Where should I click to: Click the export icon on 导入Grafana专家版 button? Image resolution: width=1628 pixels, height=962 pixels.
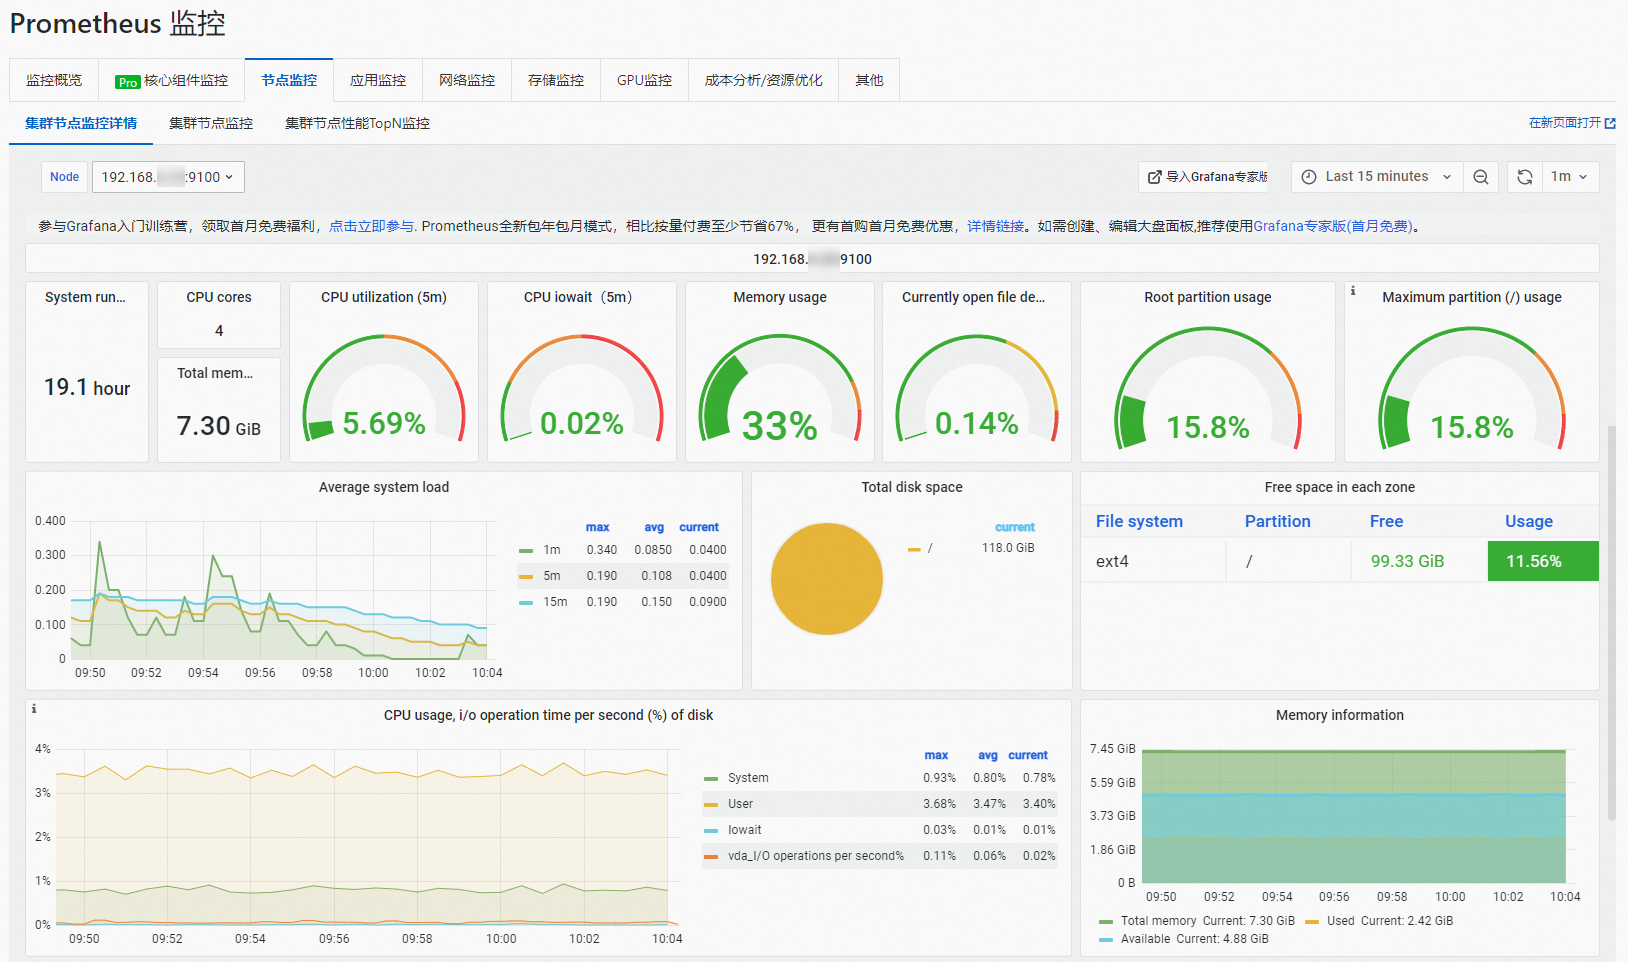click(x=1155, y=177)
